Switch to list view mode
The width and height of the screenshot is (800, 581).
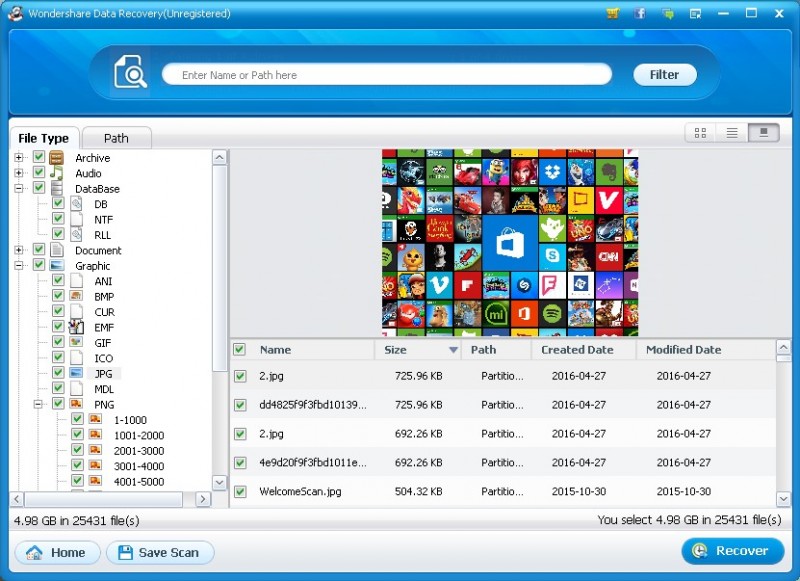click(732, 133)
